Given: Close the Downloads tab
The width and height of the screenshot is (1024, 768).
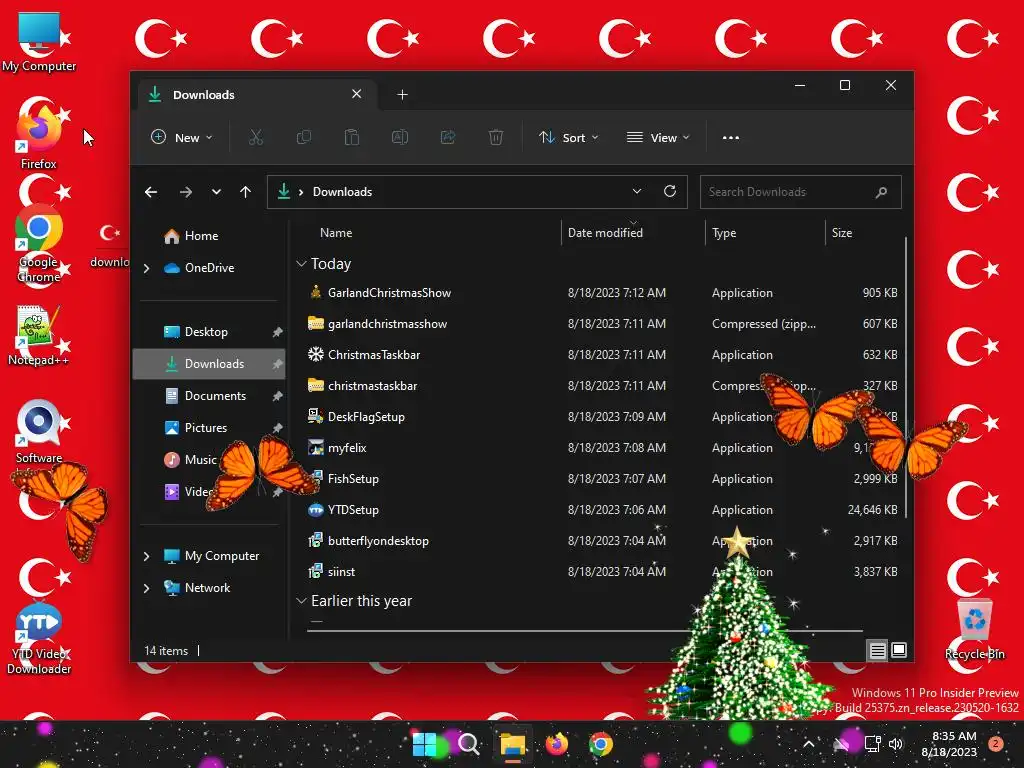Looking at the screenshot, I should [357, 94].
